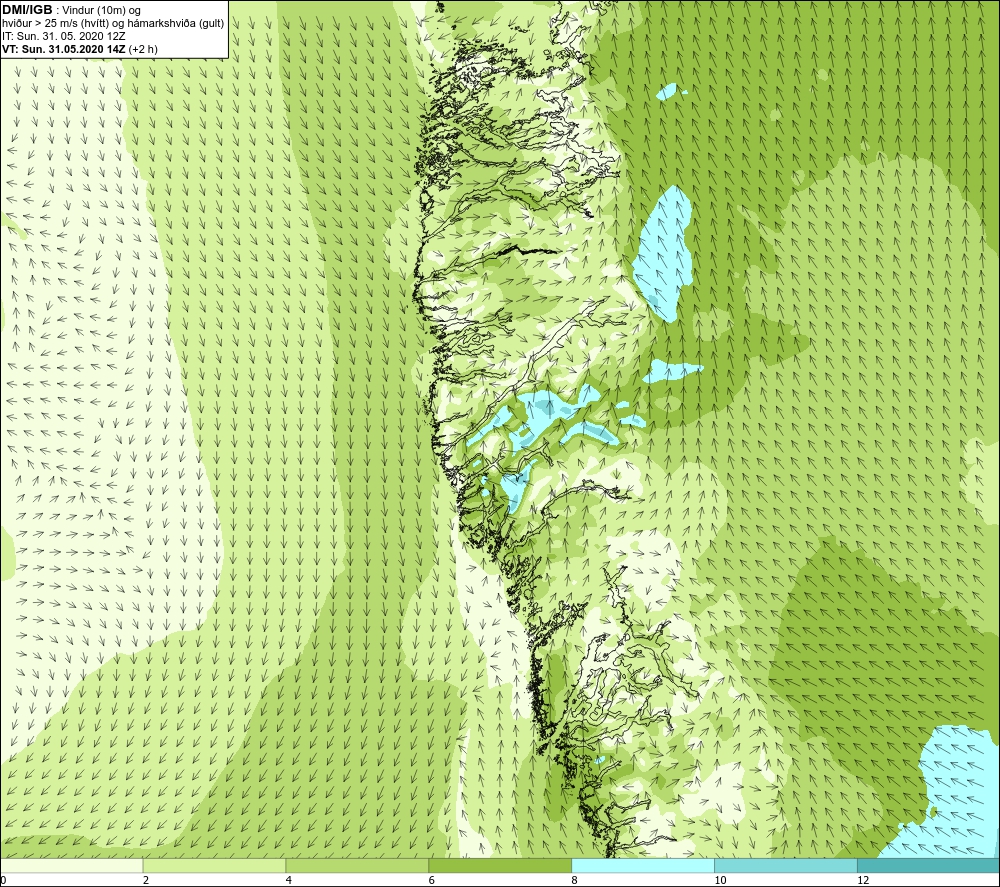Viewport: 1000px width, 887px height.
Task: Click the 'IT: Sun. 31. 05. 2020 12Z' line
Action: (x=64, y=36)
